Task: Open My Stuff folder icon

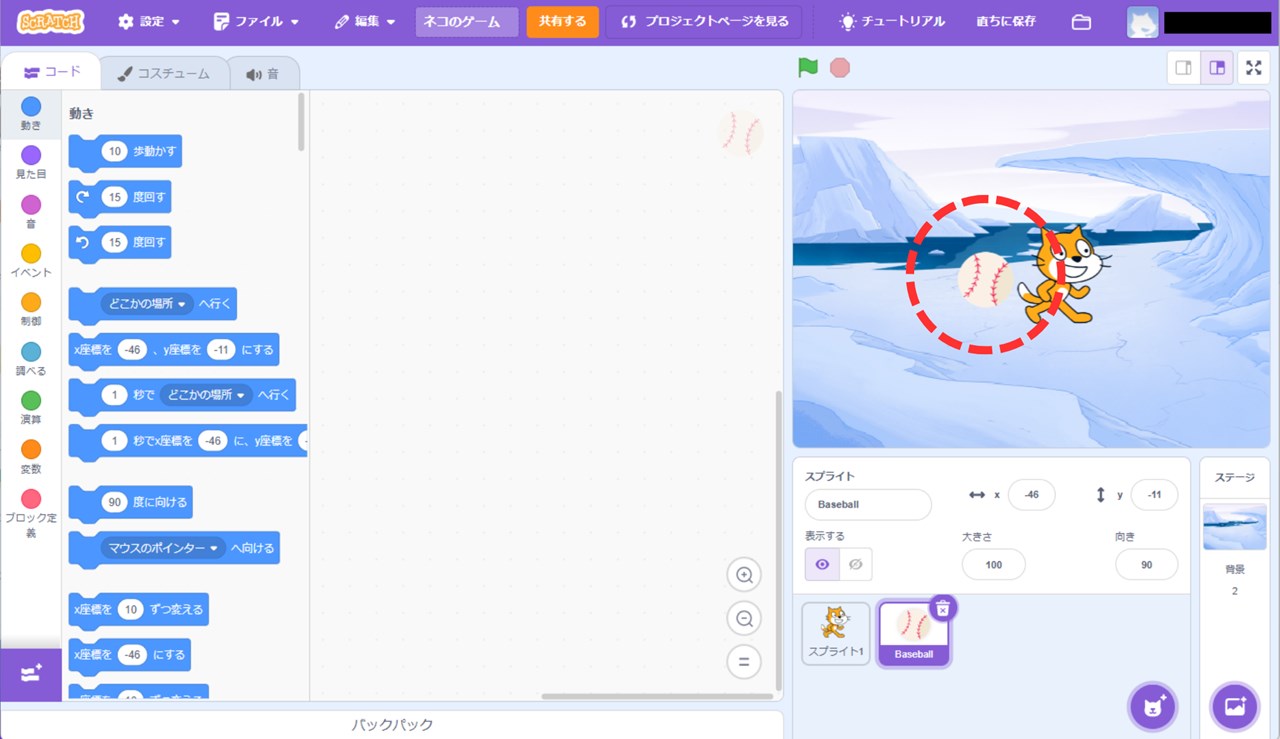Action: click(x=1081, y=22)
